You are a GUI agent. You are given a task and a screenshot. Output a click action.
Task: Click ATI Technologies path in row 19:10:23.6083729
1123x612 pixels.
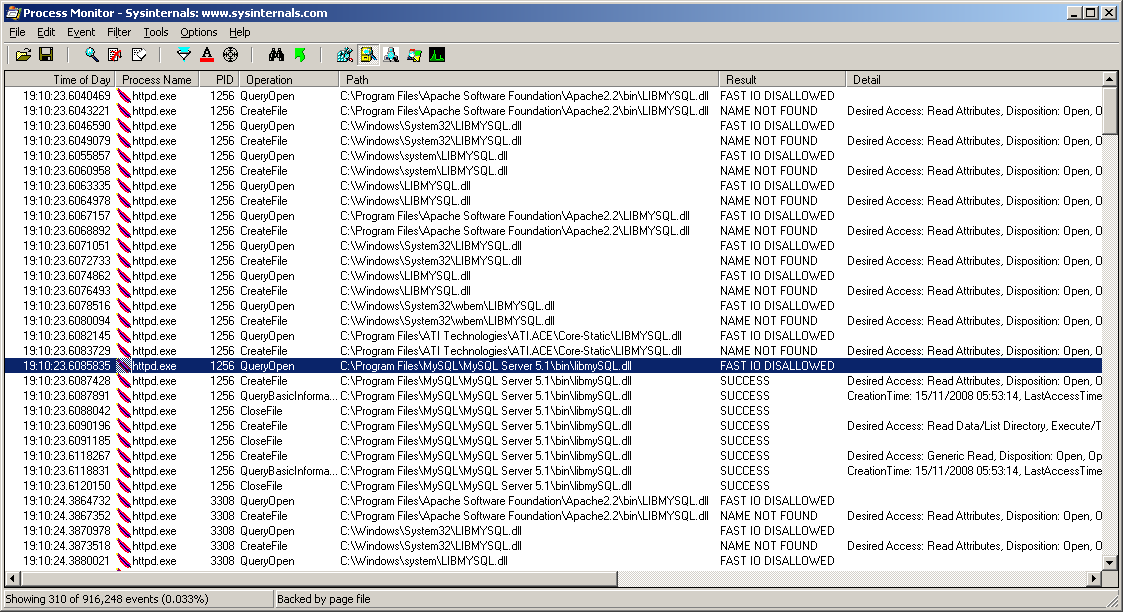pyautogui.click(x=511, y=351)
